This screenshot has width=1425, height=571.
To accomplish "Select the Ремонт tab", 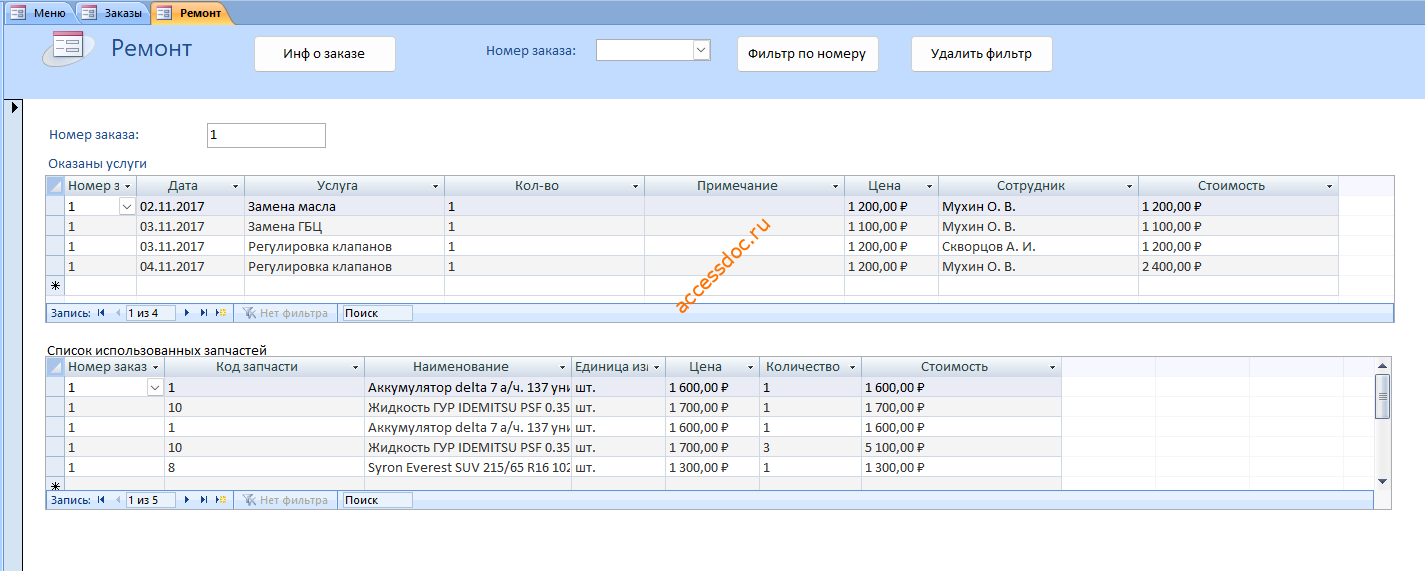I will pos(190,13).
